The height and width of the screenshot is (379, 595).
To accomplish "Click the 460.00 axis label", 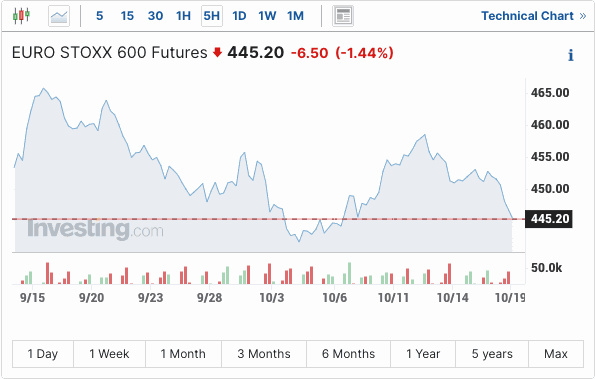I will (x=550, y=124).
